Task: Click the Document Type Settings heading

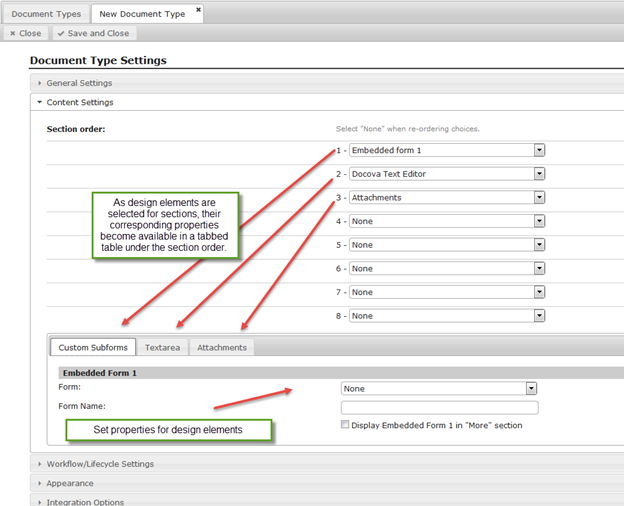Action: [x=98, y=61]
